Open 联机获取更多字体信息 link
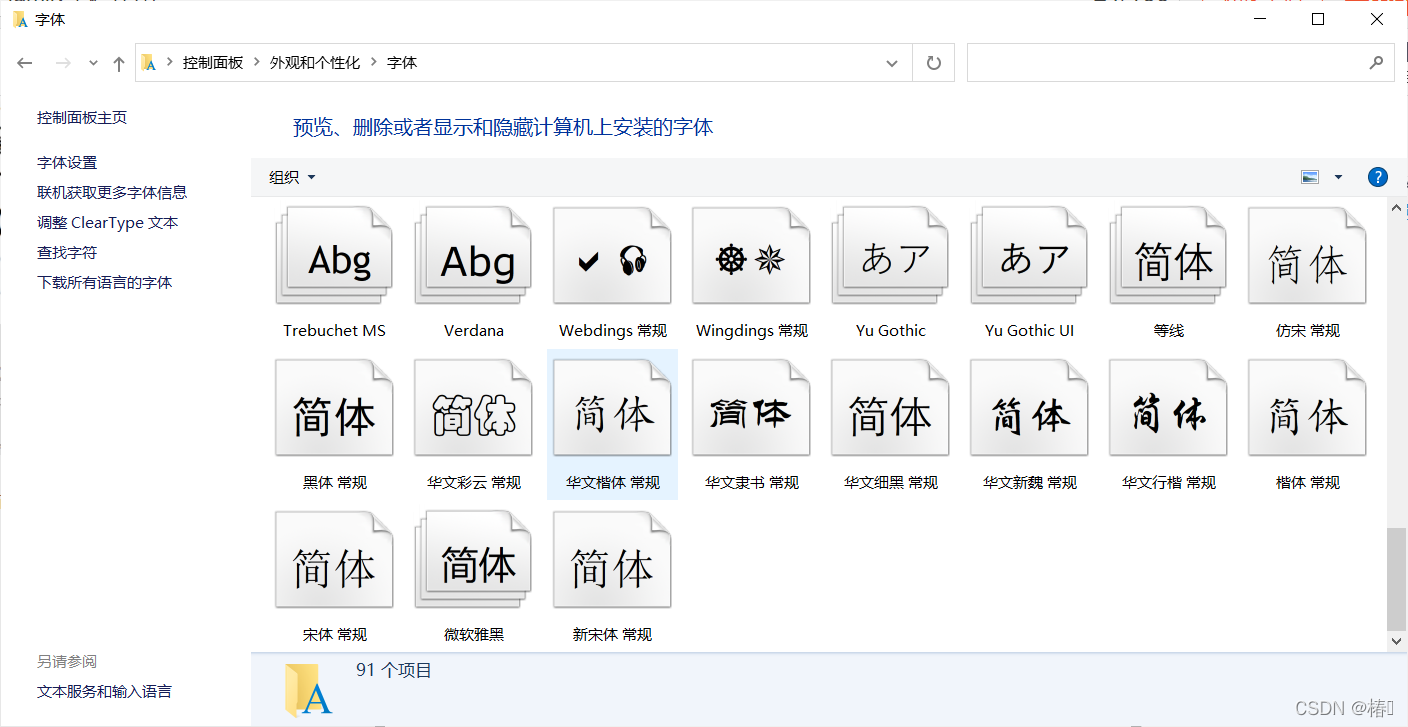Viewport: 1408px width, 727px height. pos(112,192)
